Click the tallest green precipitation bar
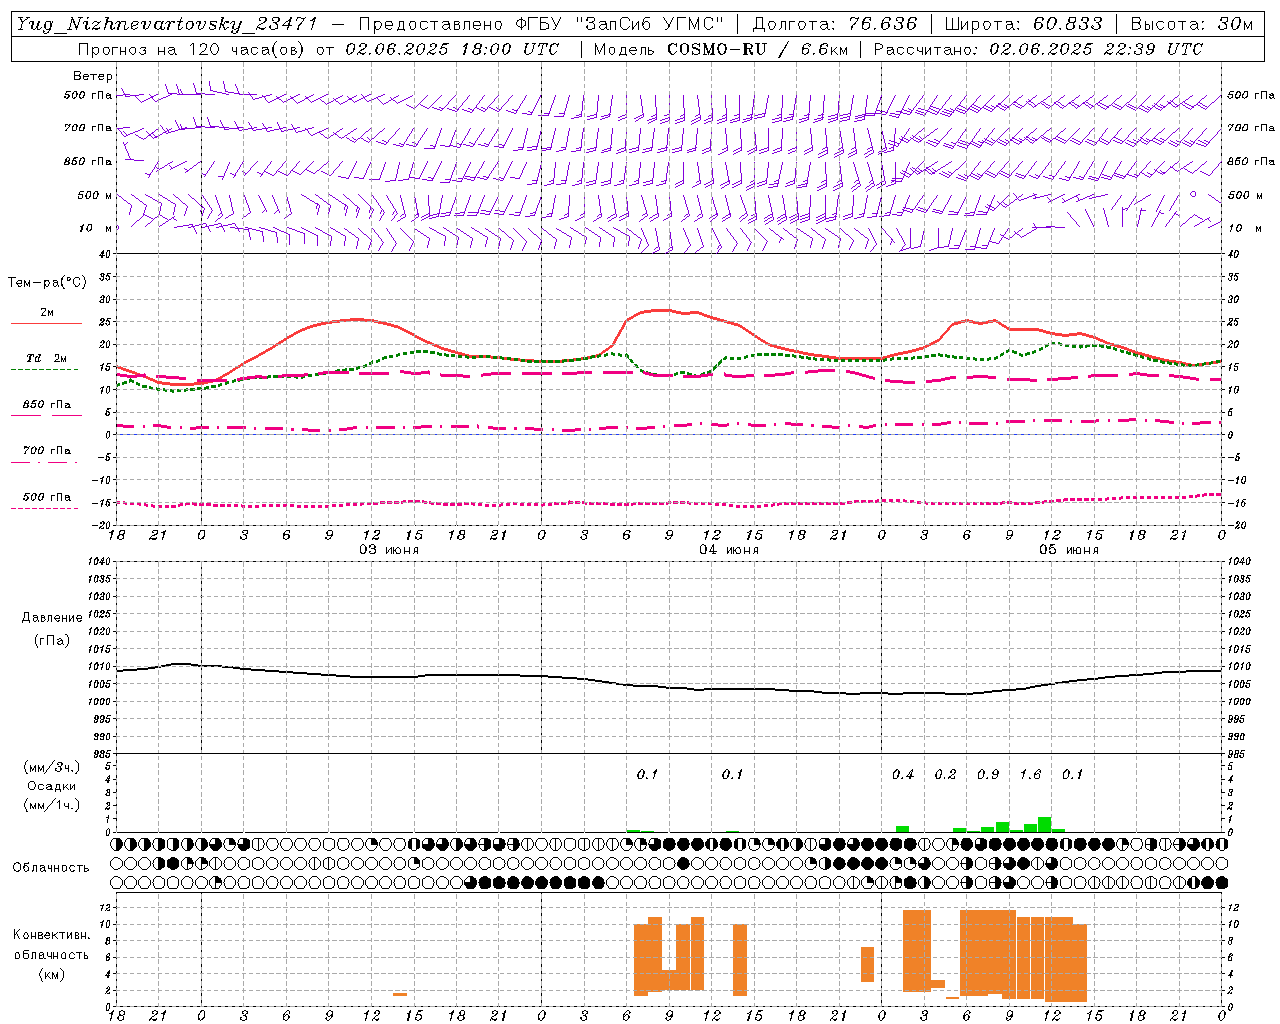Viewport: 1280px width, 1024px height. pyautogui.click(x=1044, y=824)
